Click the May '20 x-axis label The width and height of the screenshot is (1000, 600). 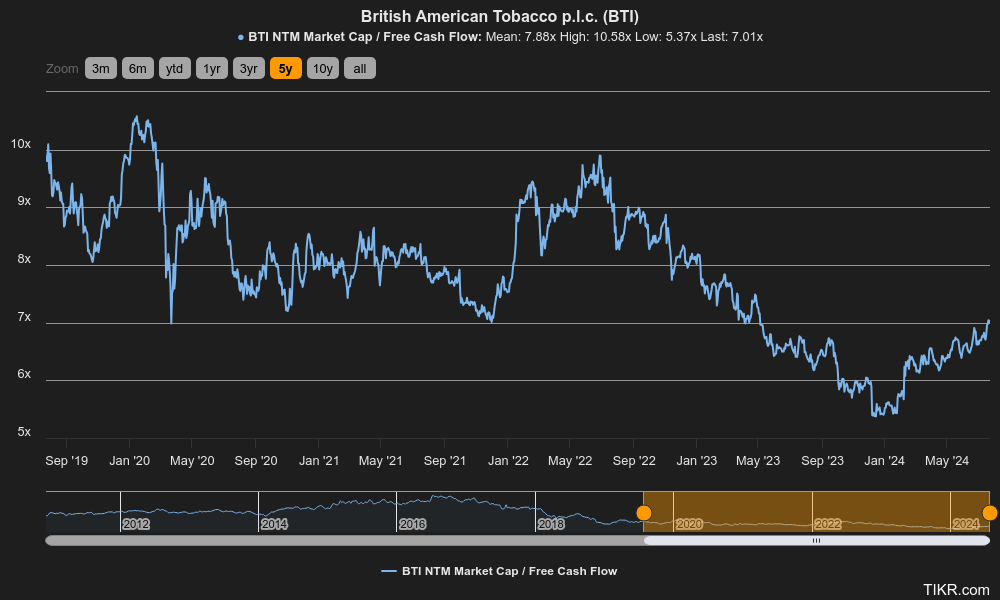tap(192, 460)
